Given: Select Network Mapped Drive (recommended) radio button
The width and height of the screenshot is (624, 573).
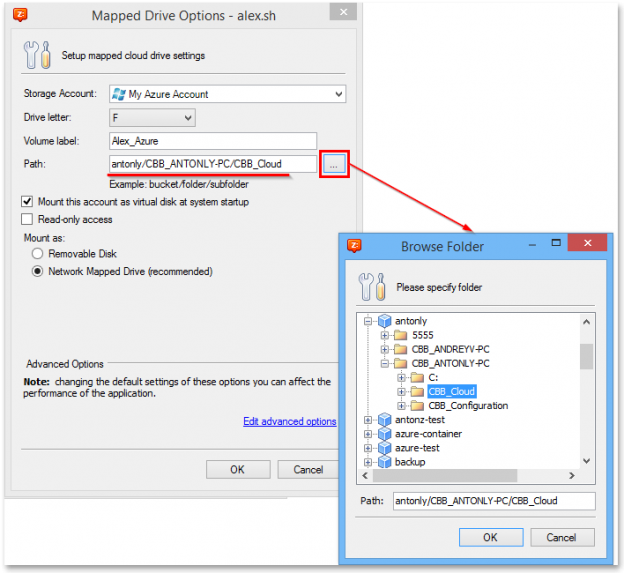Looking at the screenshot, I should (x=37, y=271).
